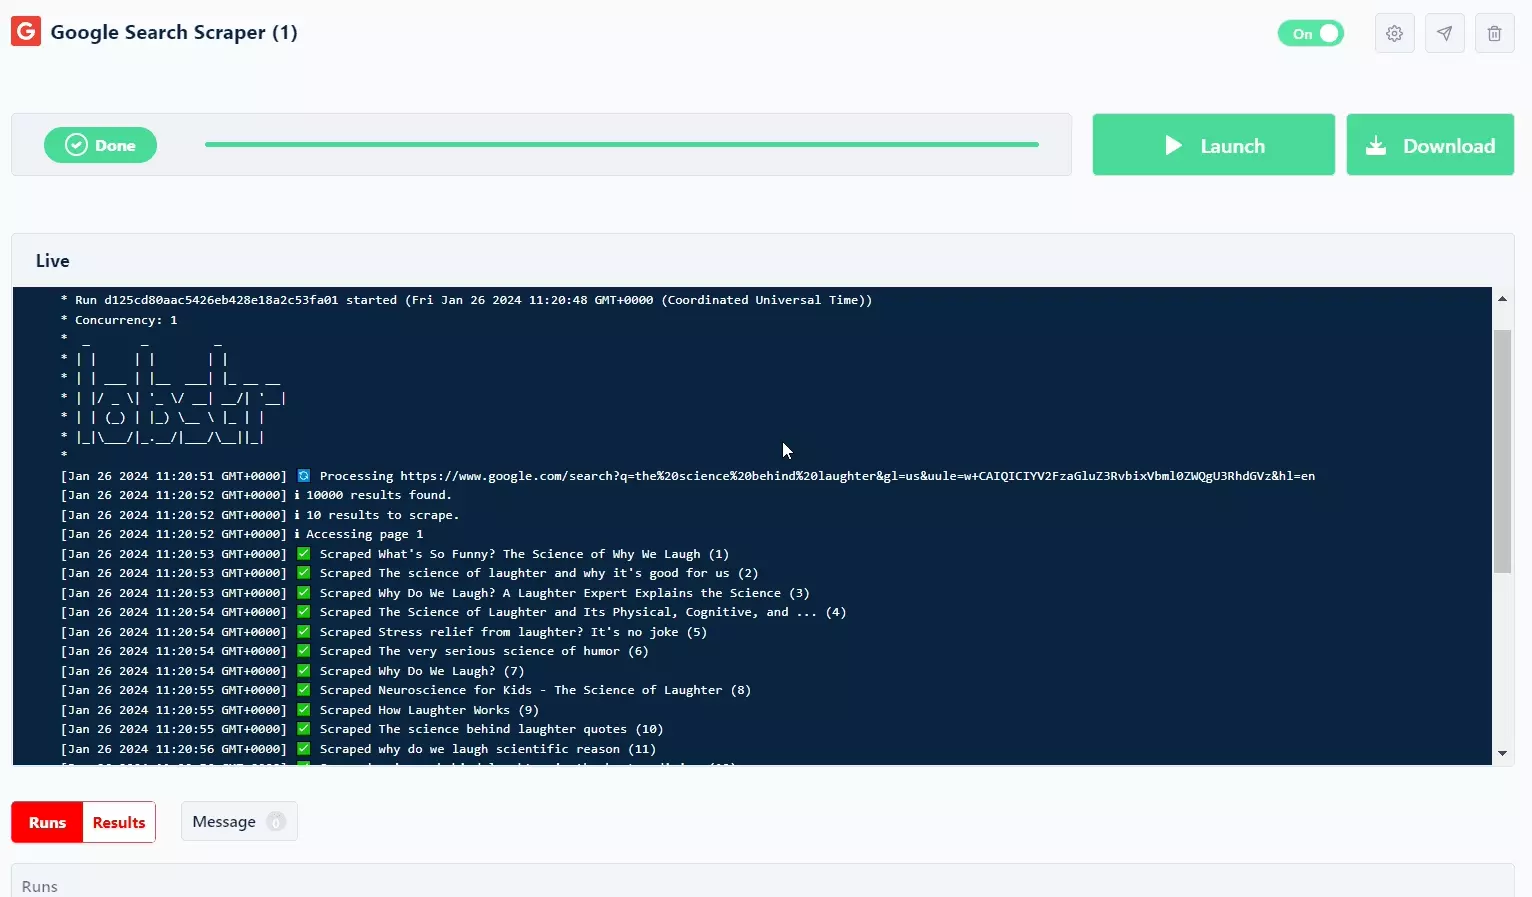Download the scraped results

point(1430,144)
